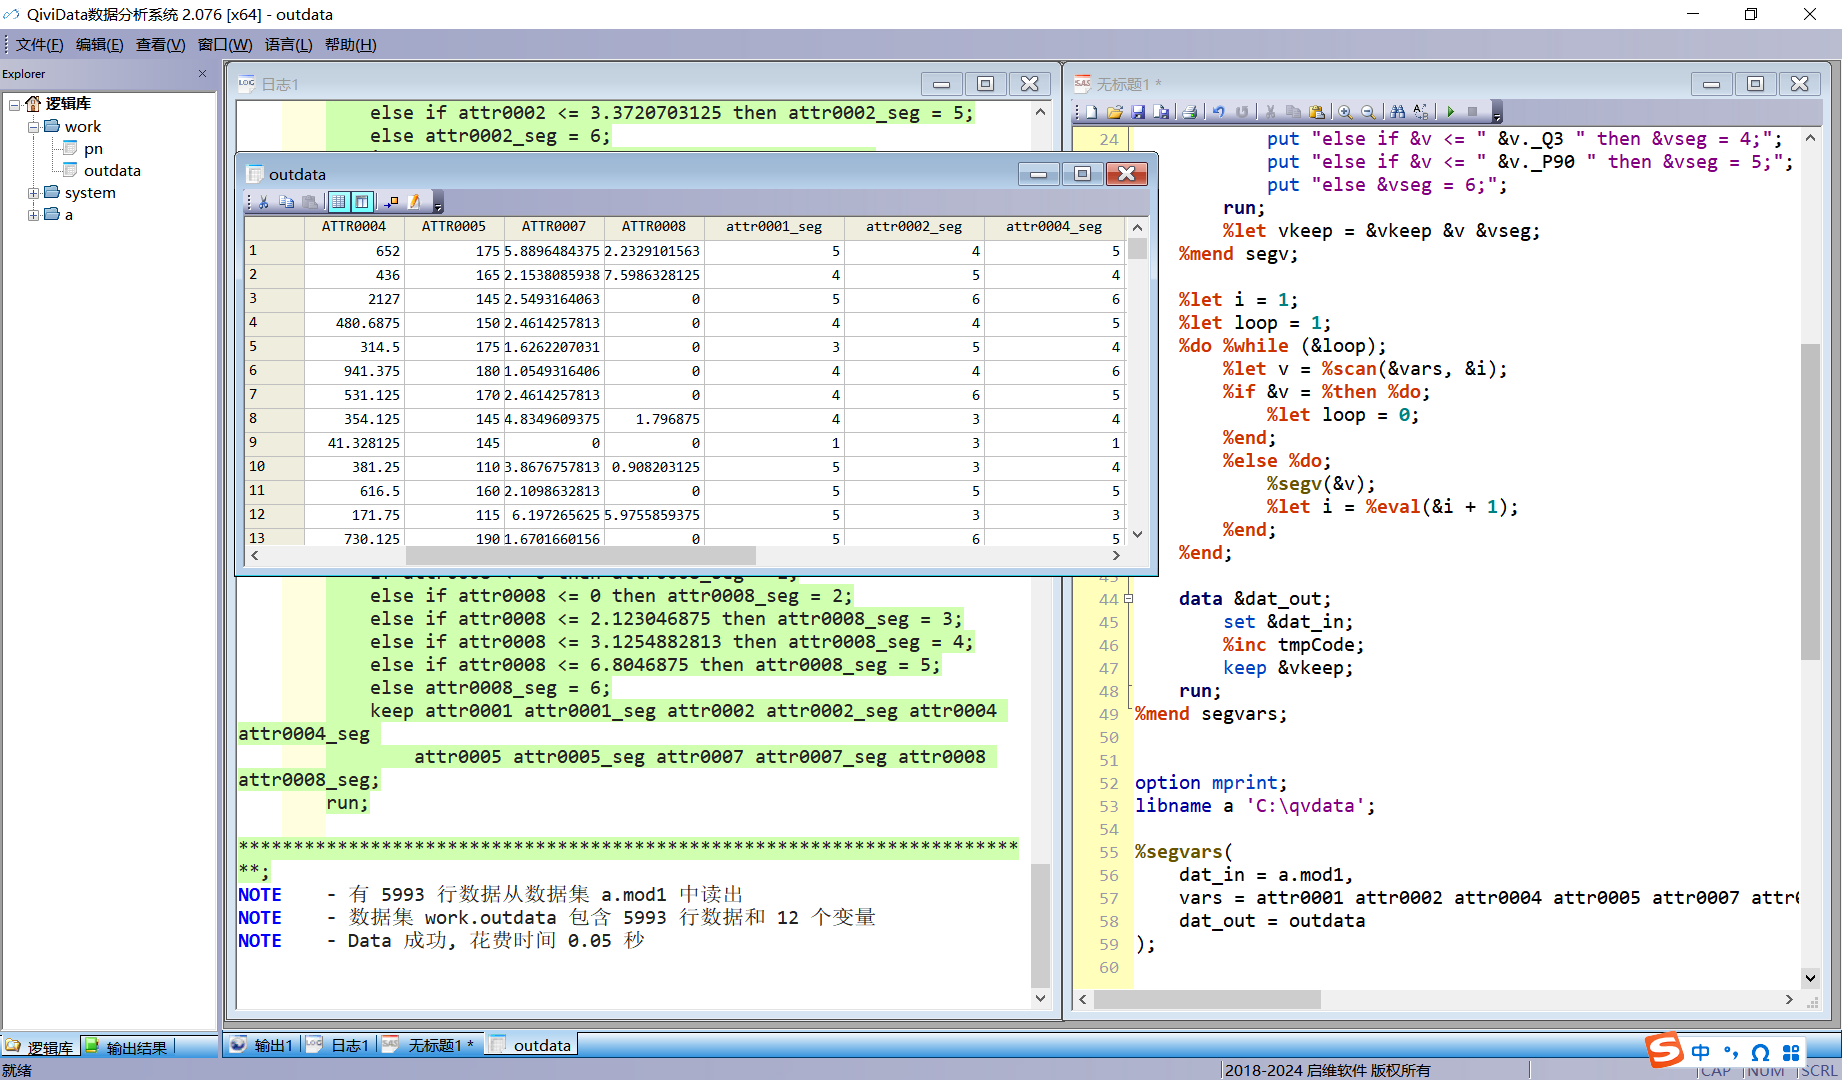This screenshot has width=1842, height=1080.
Task: Redo the edit in the editor toolbar
Action: pos(1241,112)
